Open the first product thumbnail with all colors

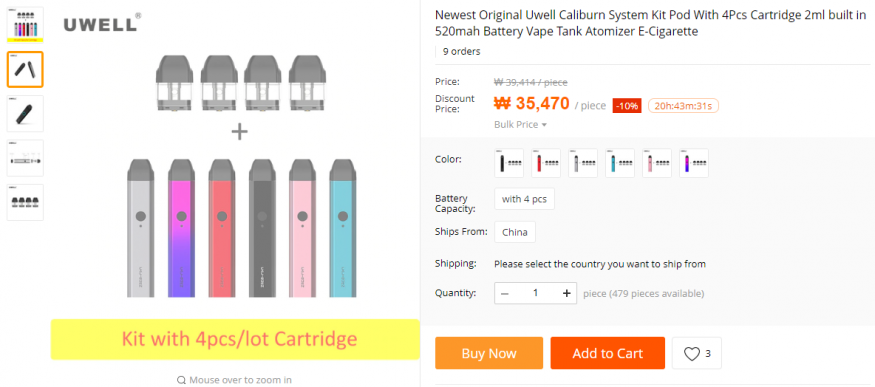25,25
